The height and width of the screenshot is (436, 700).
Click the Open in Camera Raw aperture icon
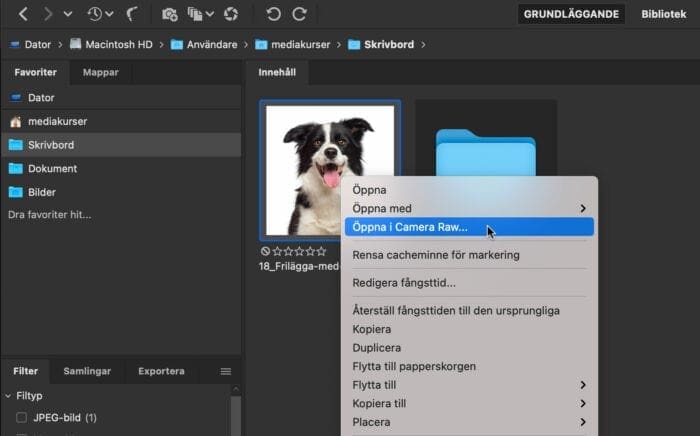231,14
